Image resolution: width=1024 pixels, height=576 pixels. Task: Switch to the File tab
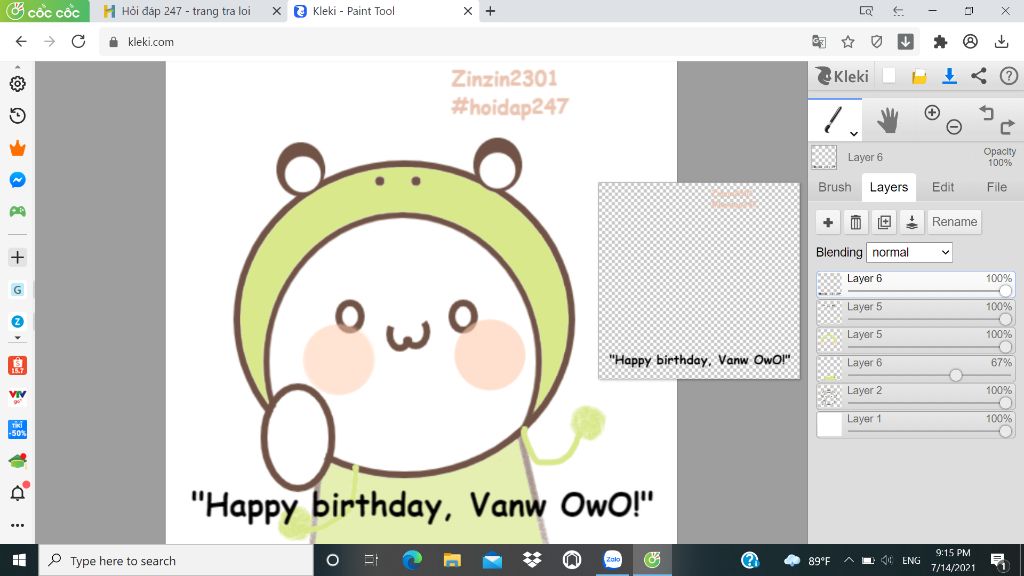[997, 187]
